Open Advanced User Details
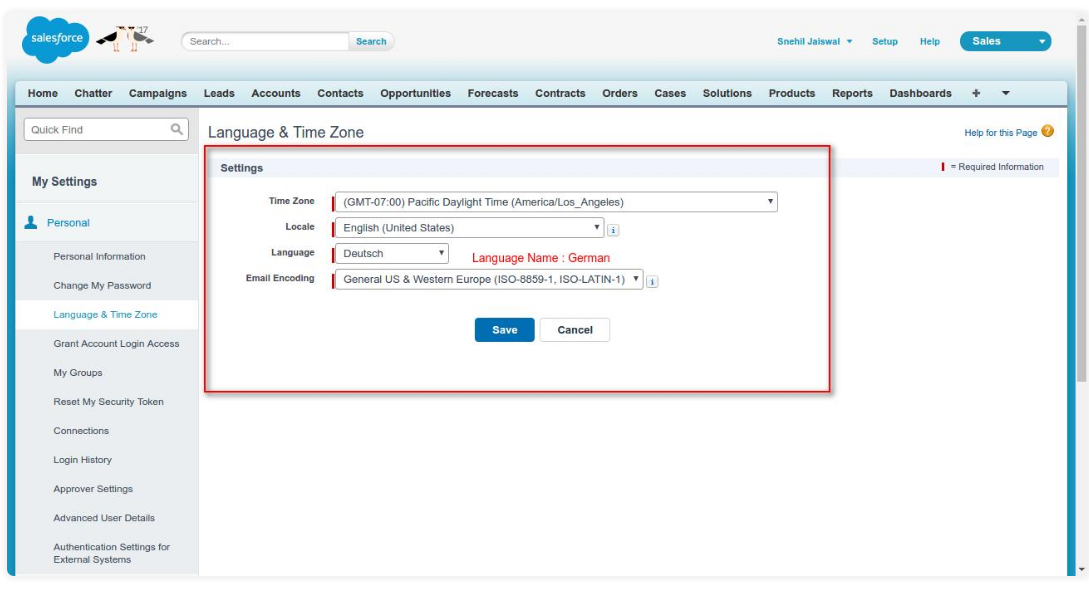This screenshot has height=592, width=1089. pyautogui.click(x=104, y=518)
